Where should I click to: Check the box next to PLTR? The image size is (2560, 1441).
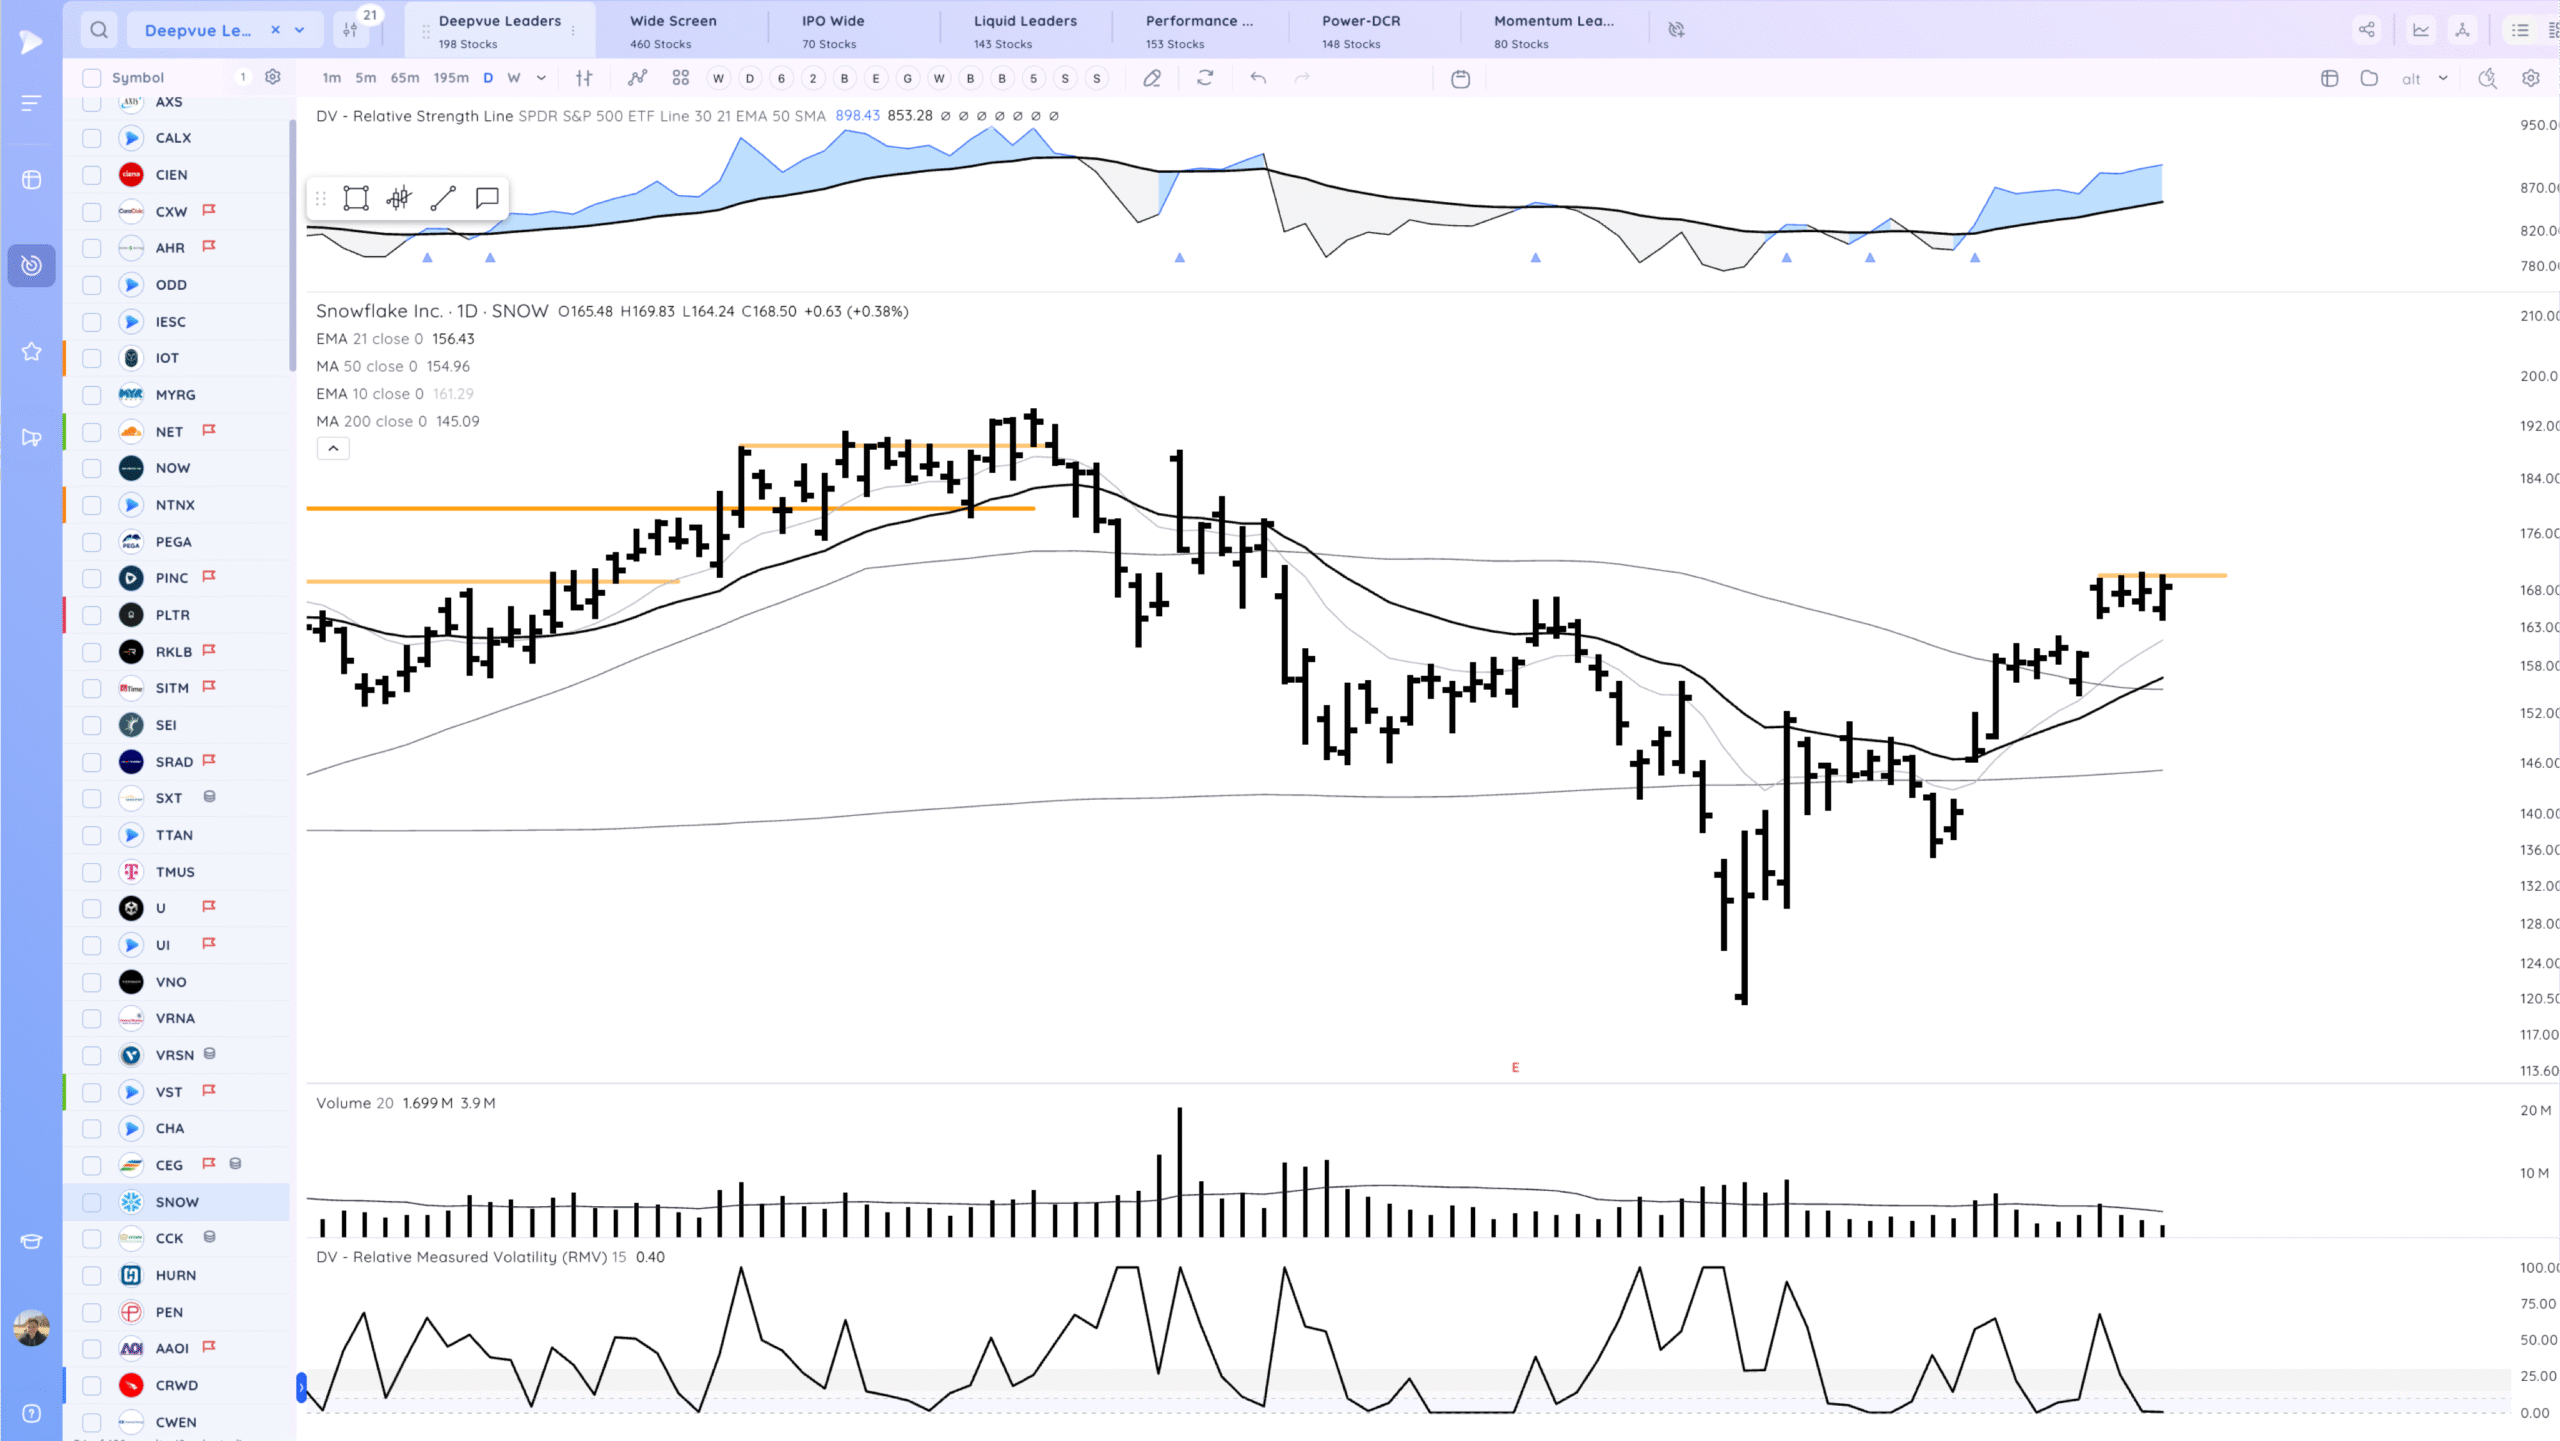pyautogui.click(x=92, y=615)
